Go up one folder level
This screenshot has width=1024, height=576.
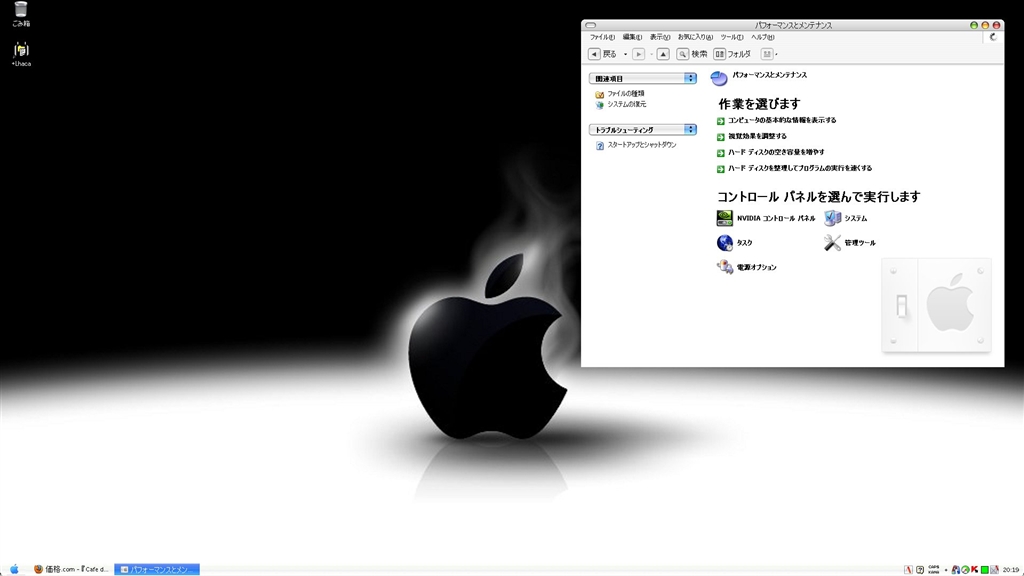coord(663,54)
